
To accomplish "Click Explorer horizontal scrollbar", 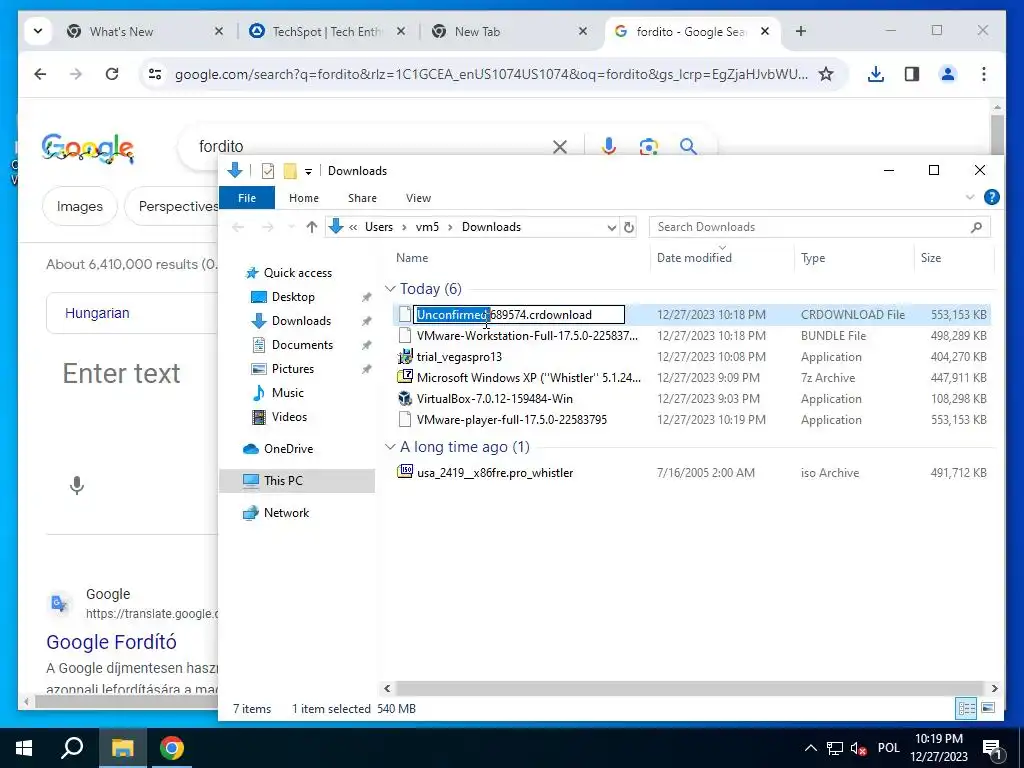I will click(690, 688).
